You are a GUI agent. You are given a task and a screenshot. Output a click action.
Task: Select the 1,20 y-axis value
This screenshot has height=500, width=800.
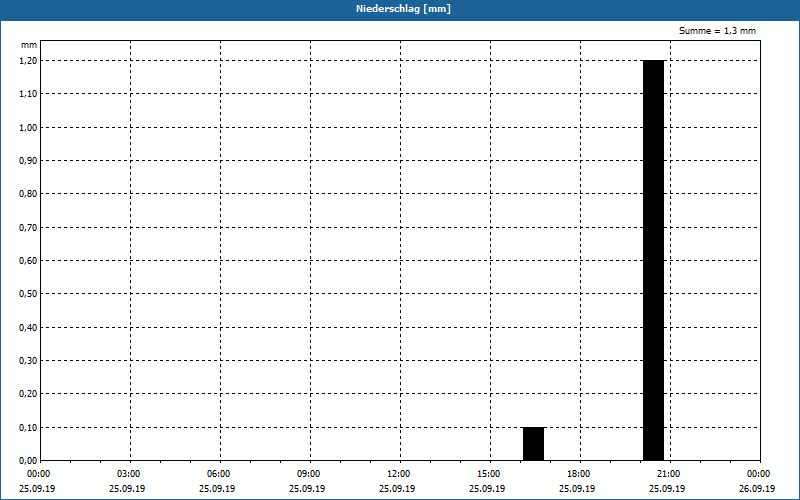[28, 61]
